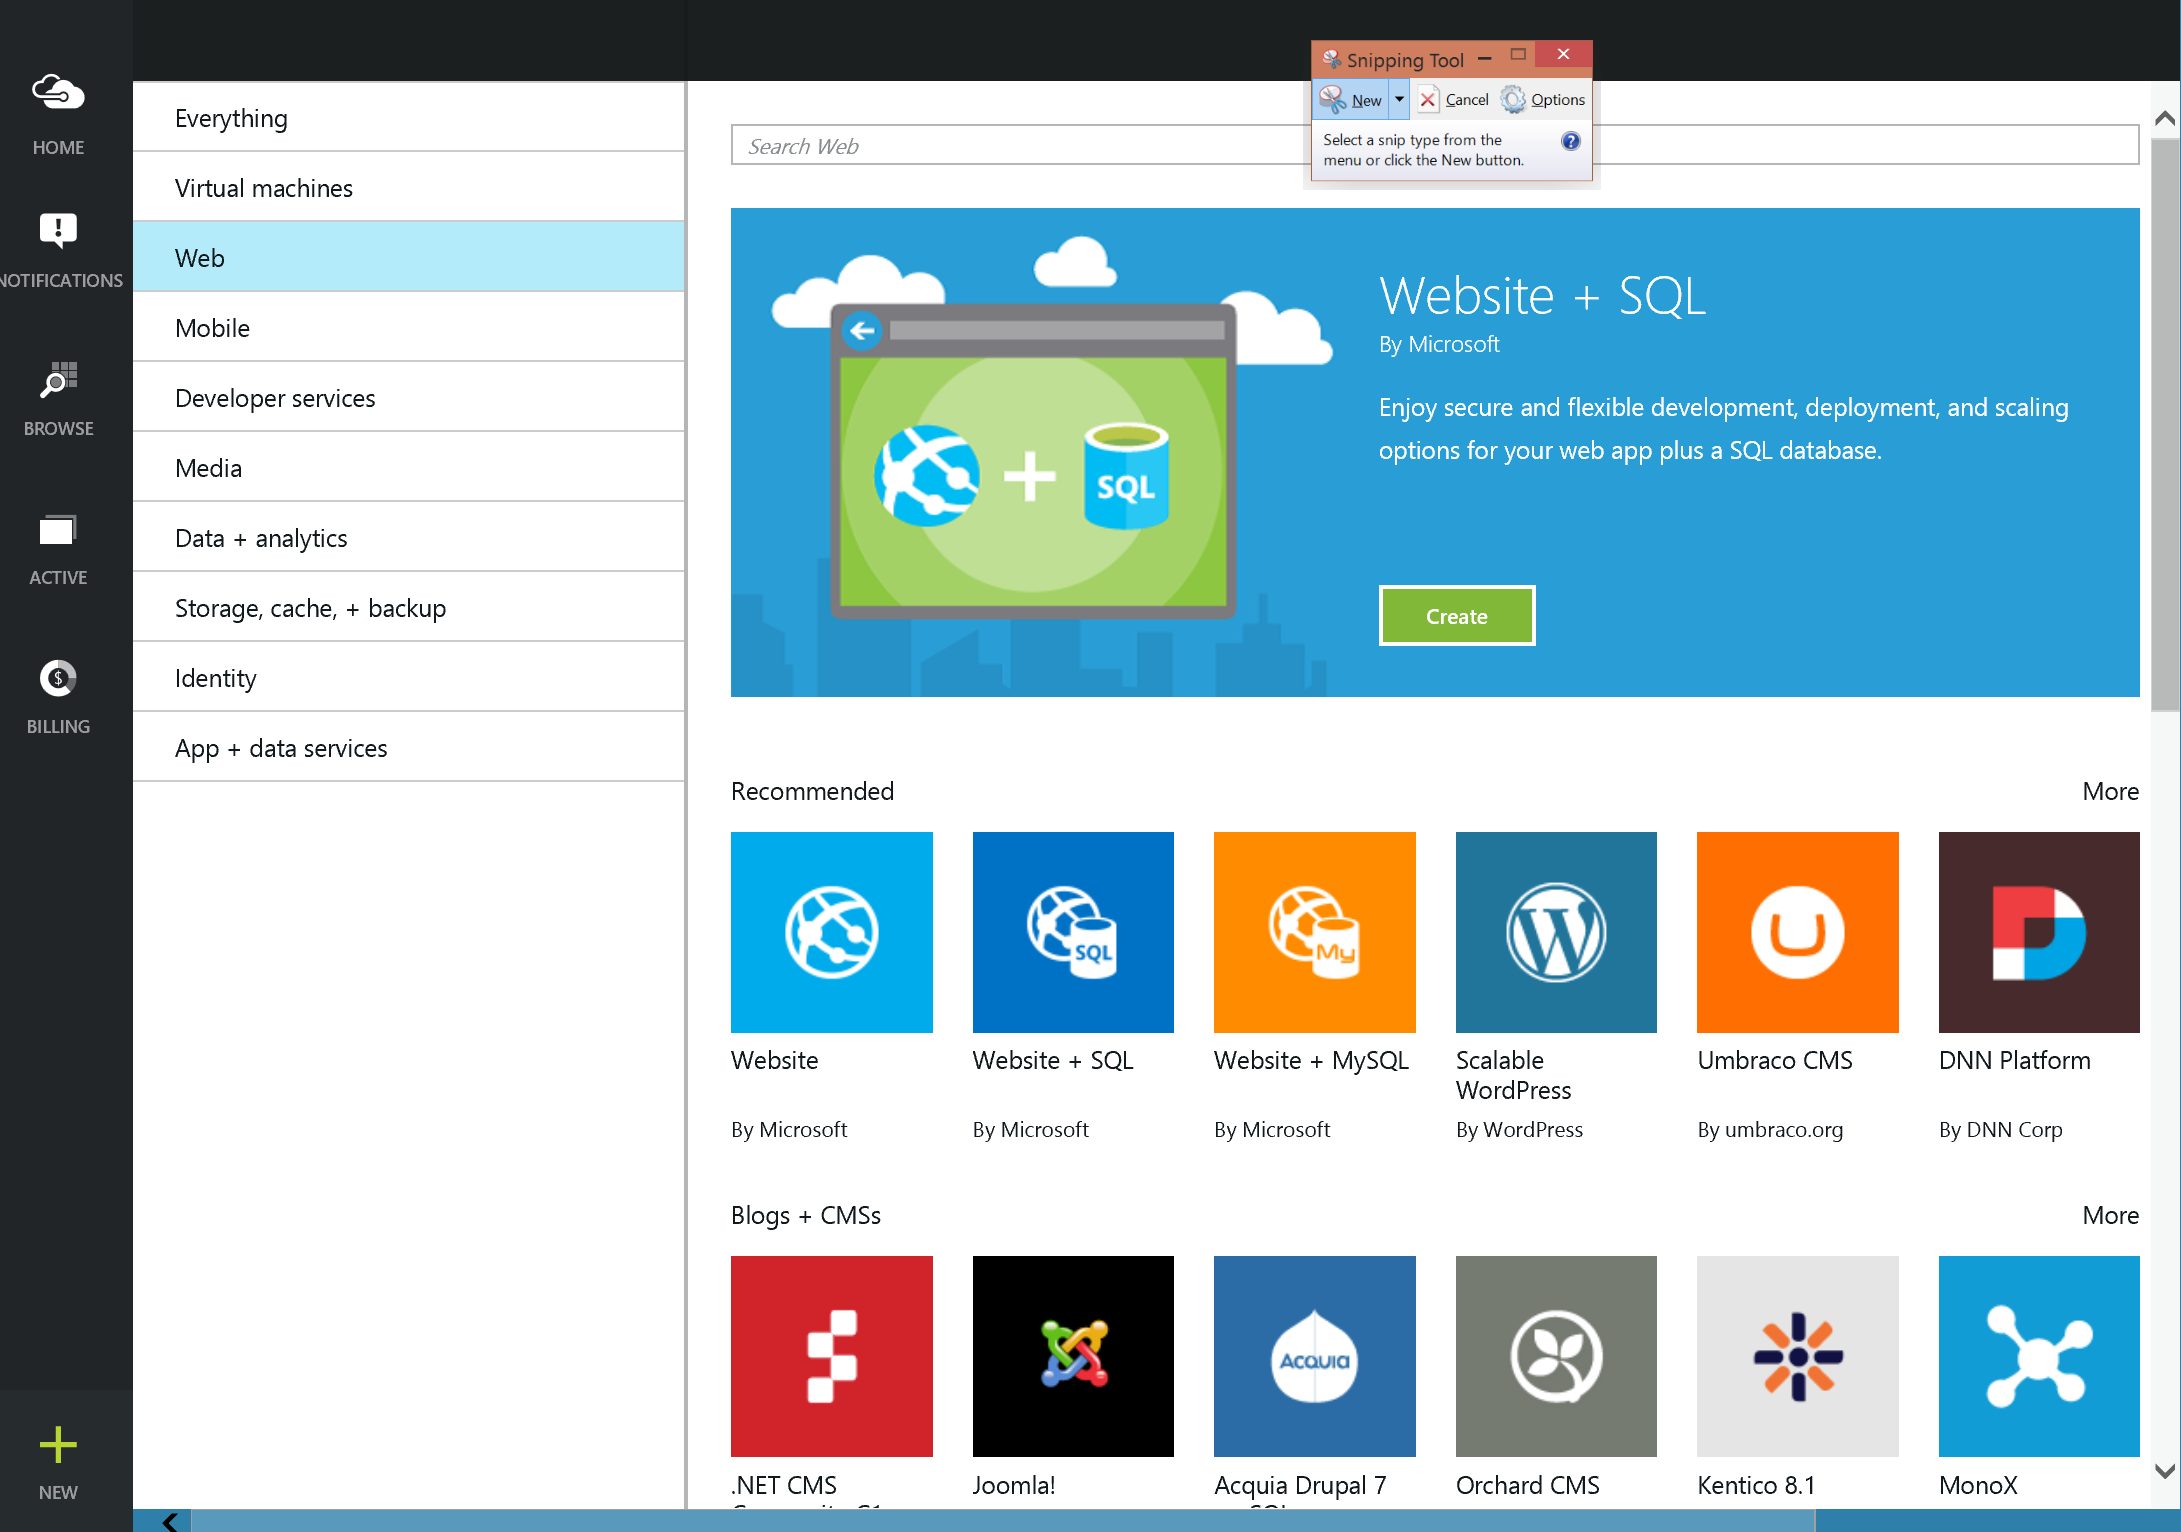This screenshot has height=1532, width=2181.
Task: Select the Acquia Drupal 7 tile
Action: click(x=1314, y=1356)
